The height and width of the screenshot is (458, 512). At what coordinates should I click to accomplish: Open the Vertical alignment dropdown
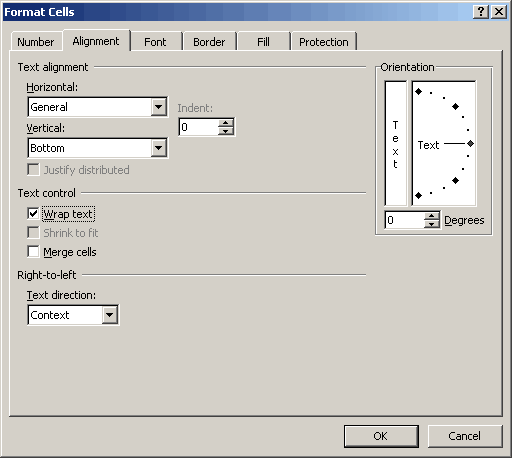[159, 148]
